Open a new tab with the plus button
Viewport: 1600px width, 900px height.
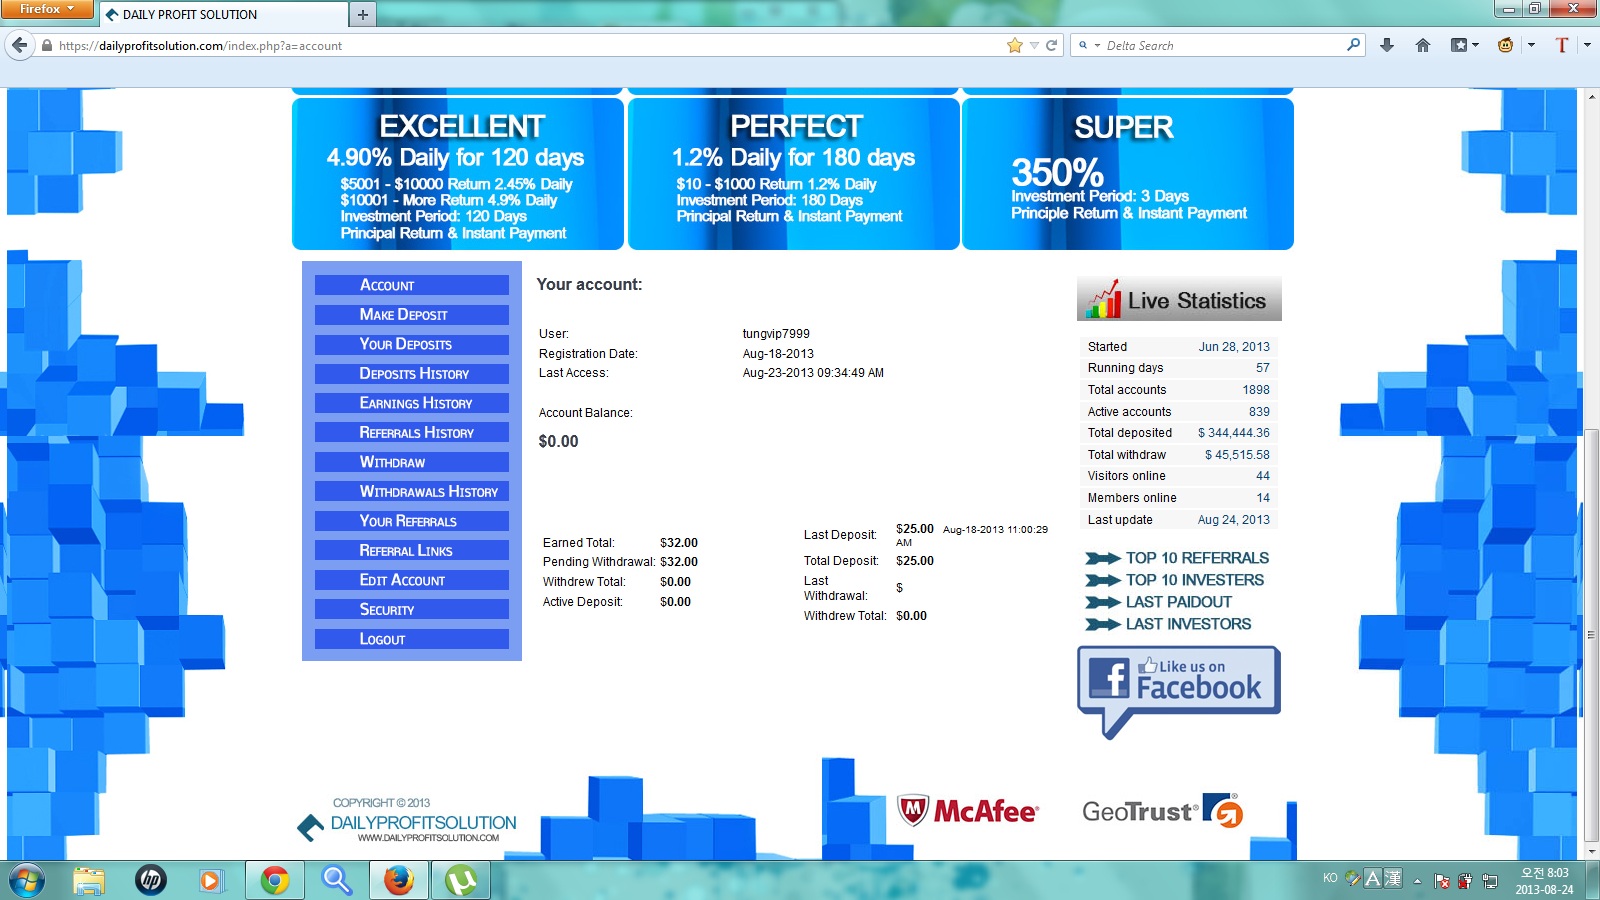[363, 14]
